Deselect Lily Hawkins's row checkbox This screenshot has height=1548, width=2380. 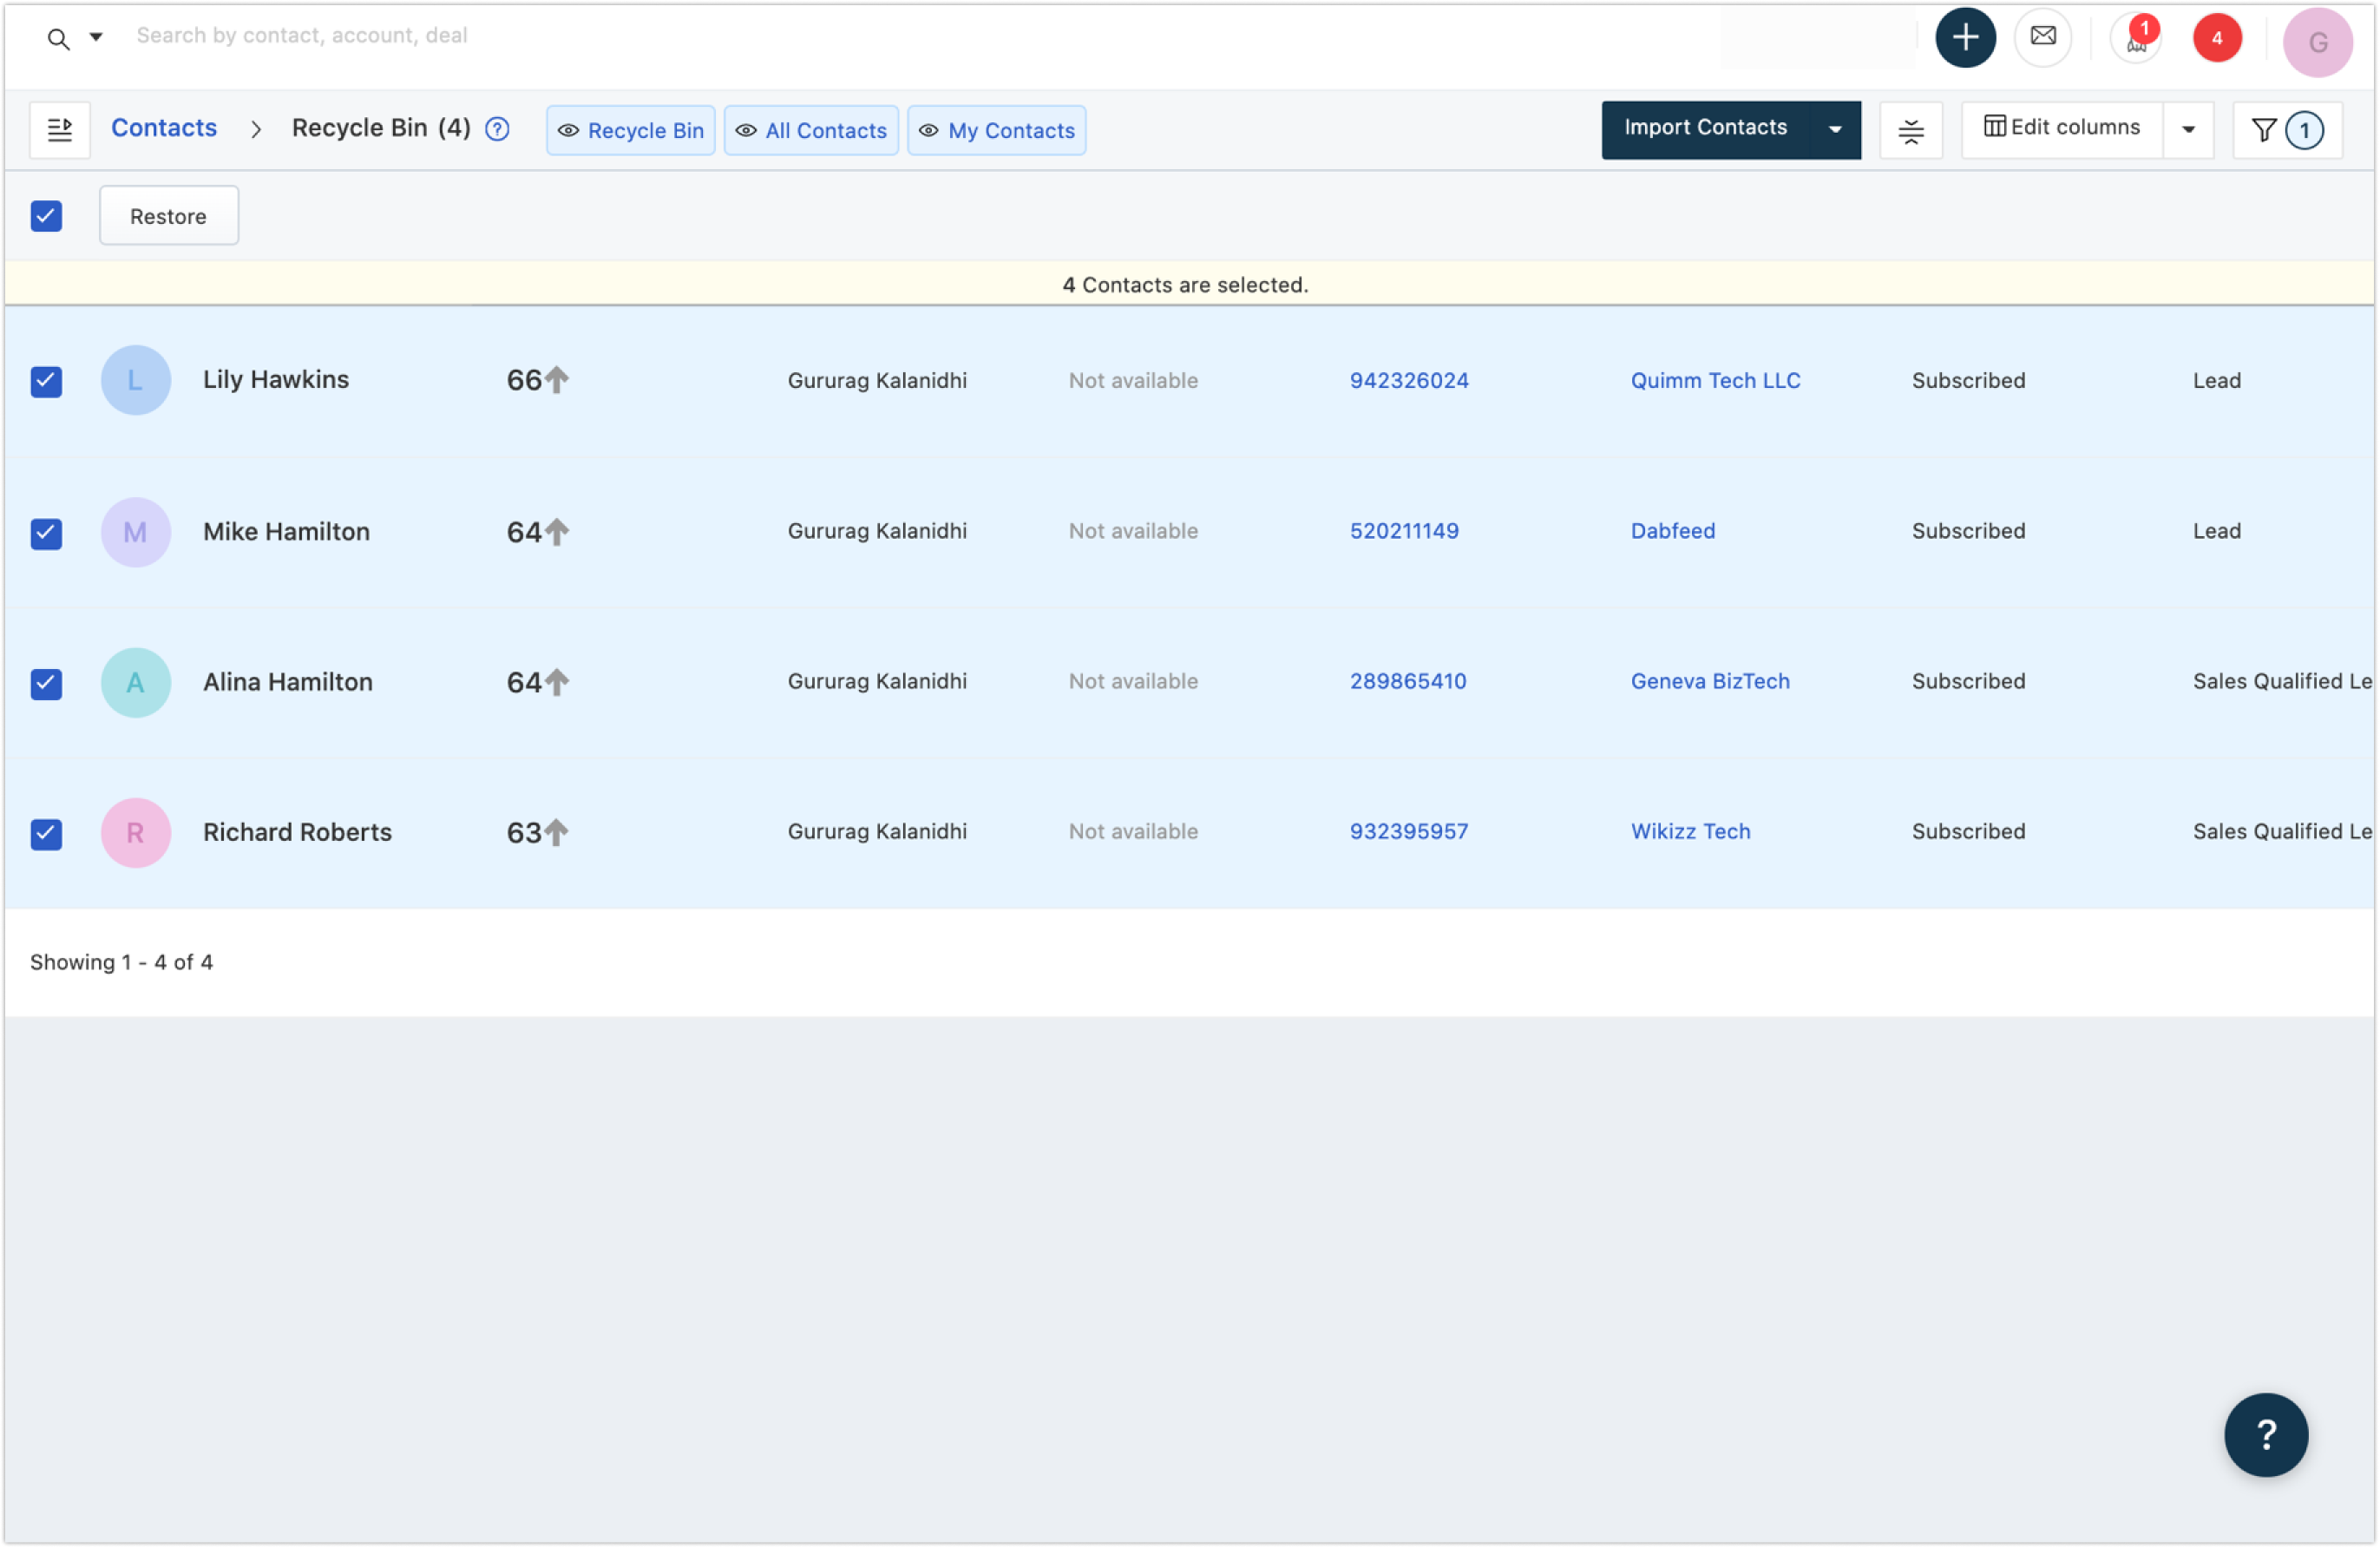[46, 381]
